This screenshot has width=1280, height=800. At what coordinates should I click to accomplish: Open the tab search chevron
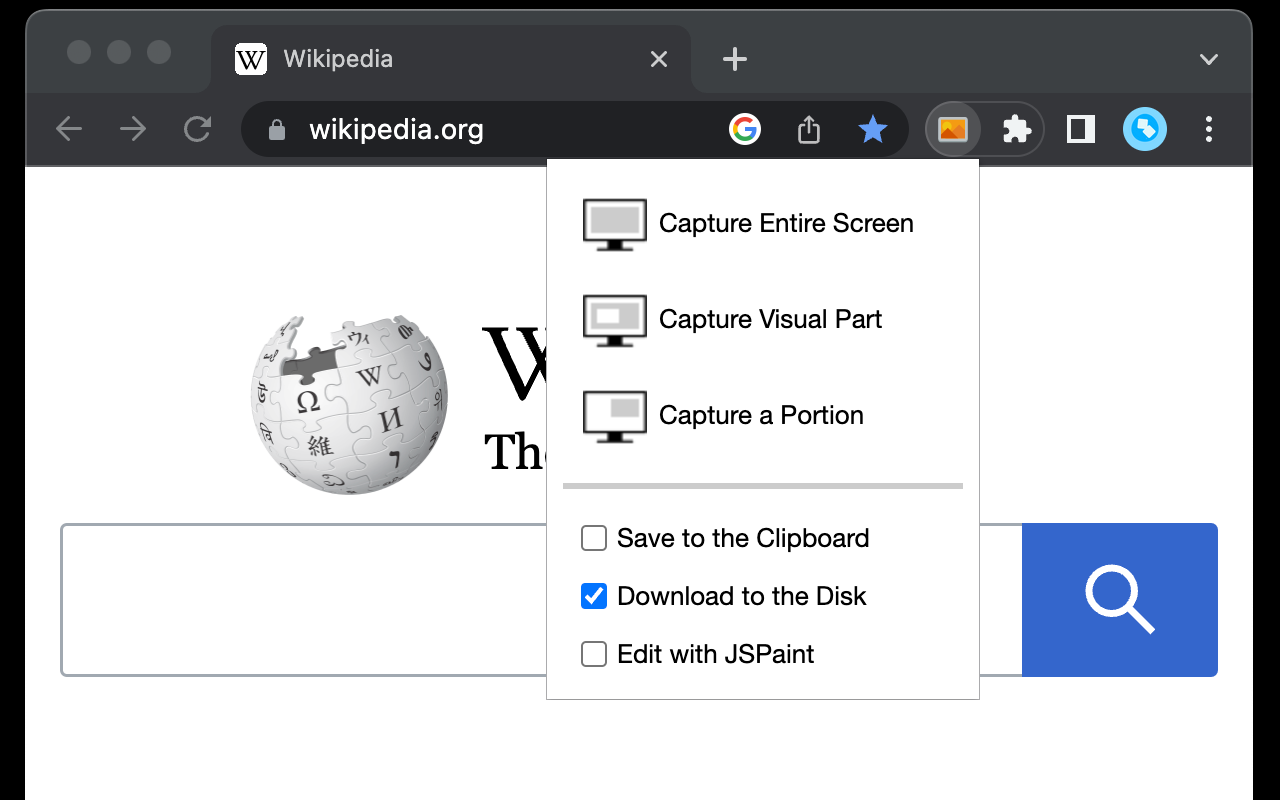click(1208, 58)
